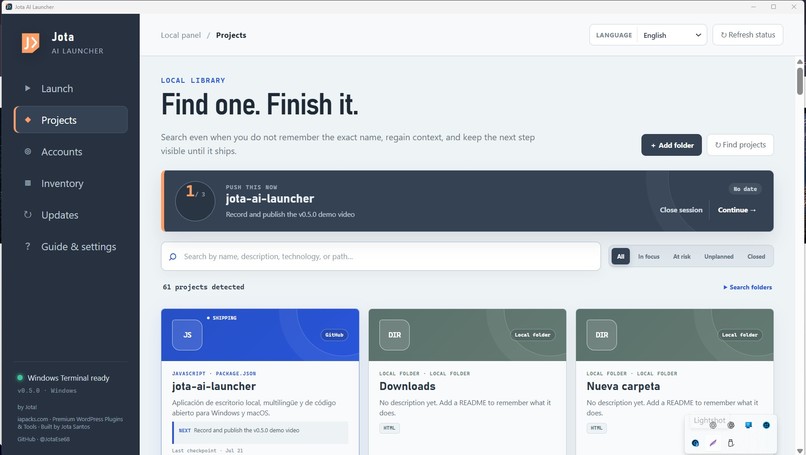Open the Downloads project card title
This screenshot has height=455, width=806.
407,386
